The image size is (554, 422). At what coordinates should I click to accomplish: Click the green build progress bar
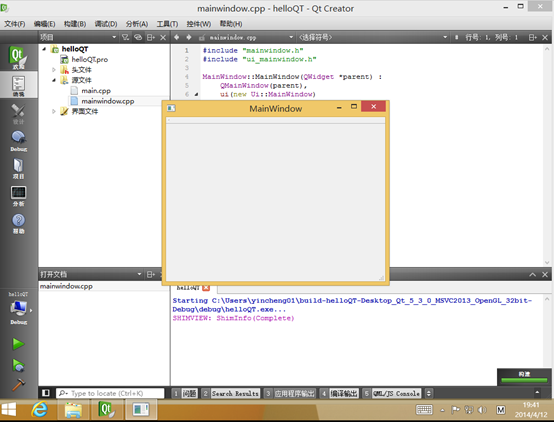click(524, 380)
